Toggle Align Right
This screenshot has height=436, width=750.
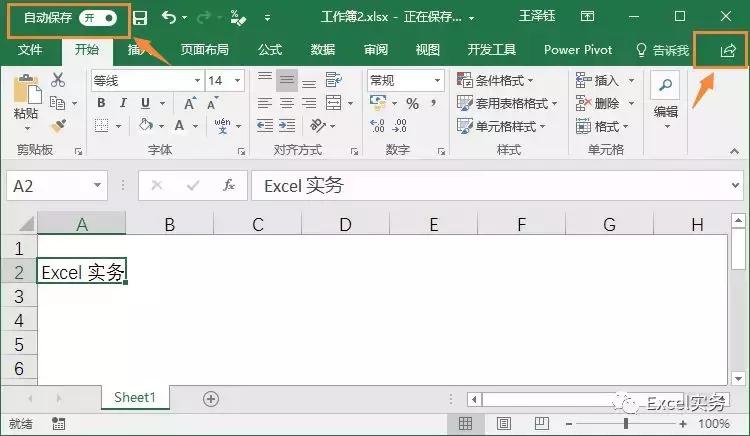309,103
